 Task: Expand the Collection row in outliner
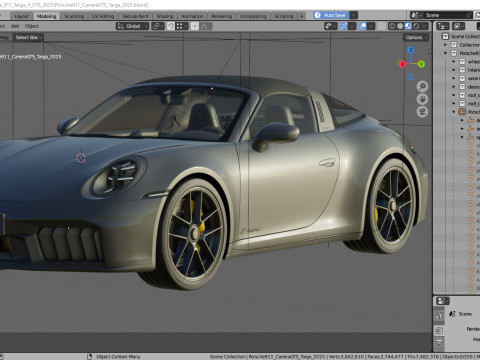[445, 45]
